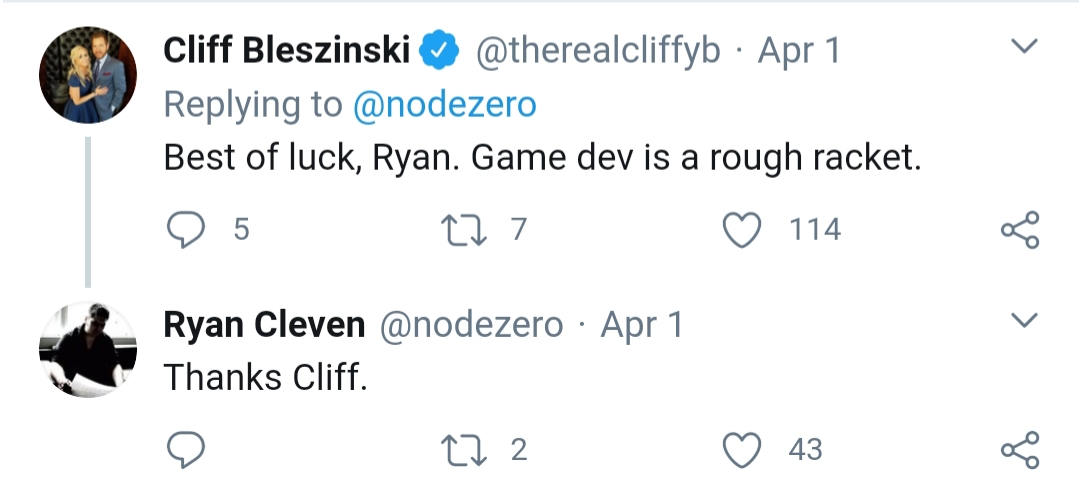
Task: Click Apr 1 timestamp on Ryan's tweet
Action: 641,325
